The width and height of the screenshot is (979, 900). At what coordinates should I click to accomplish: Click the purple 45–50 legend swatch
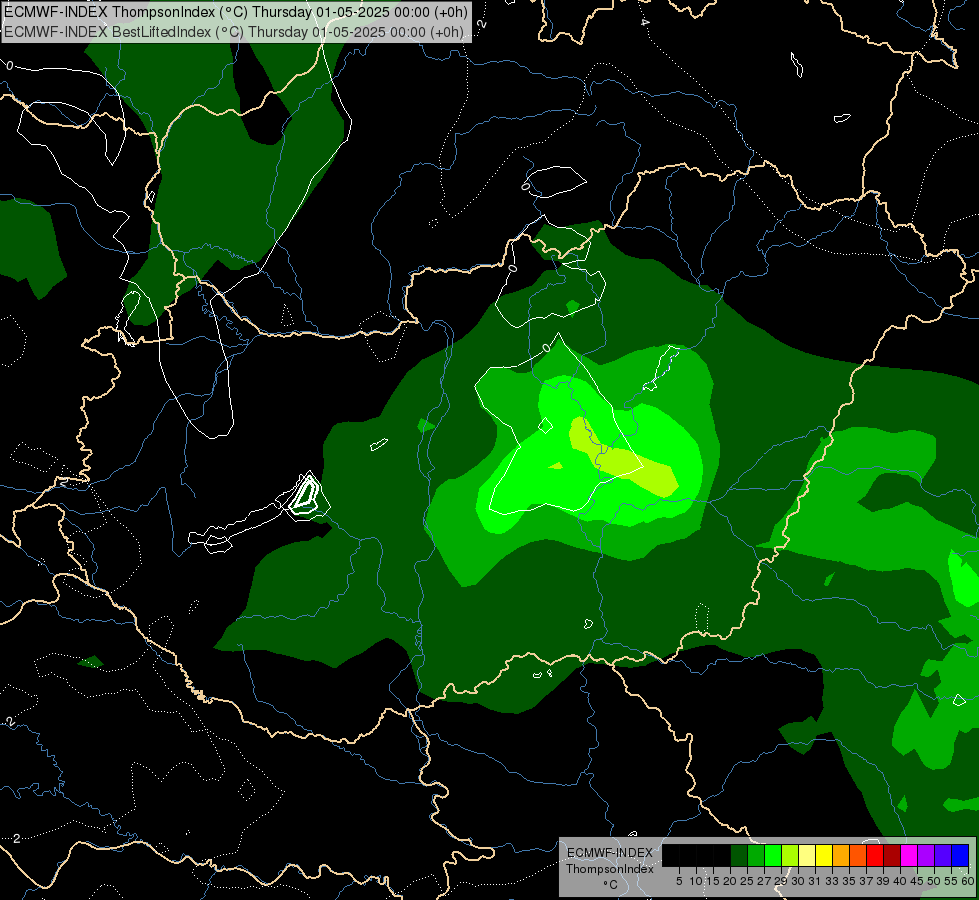pos(926,855)
